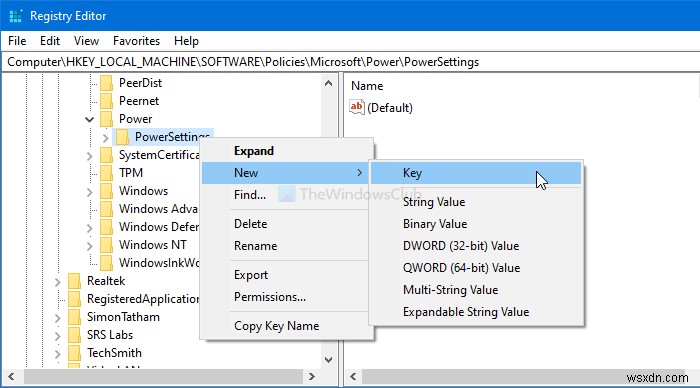Expand the Windows Defender key arrow

[90, 228]
